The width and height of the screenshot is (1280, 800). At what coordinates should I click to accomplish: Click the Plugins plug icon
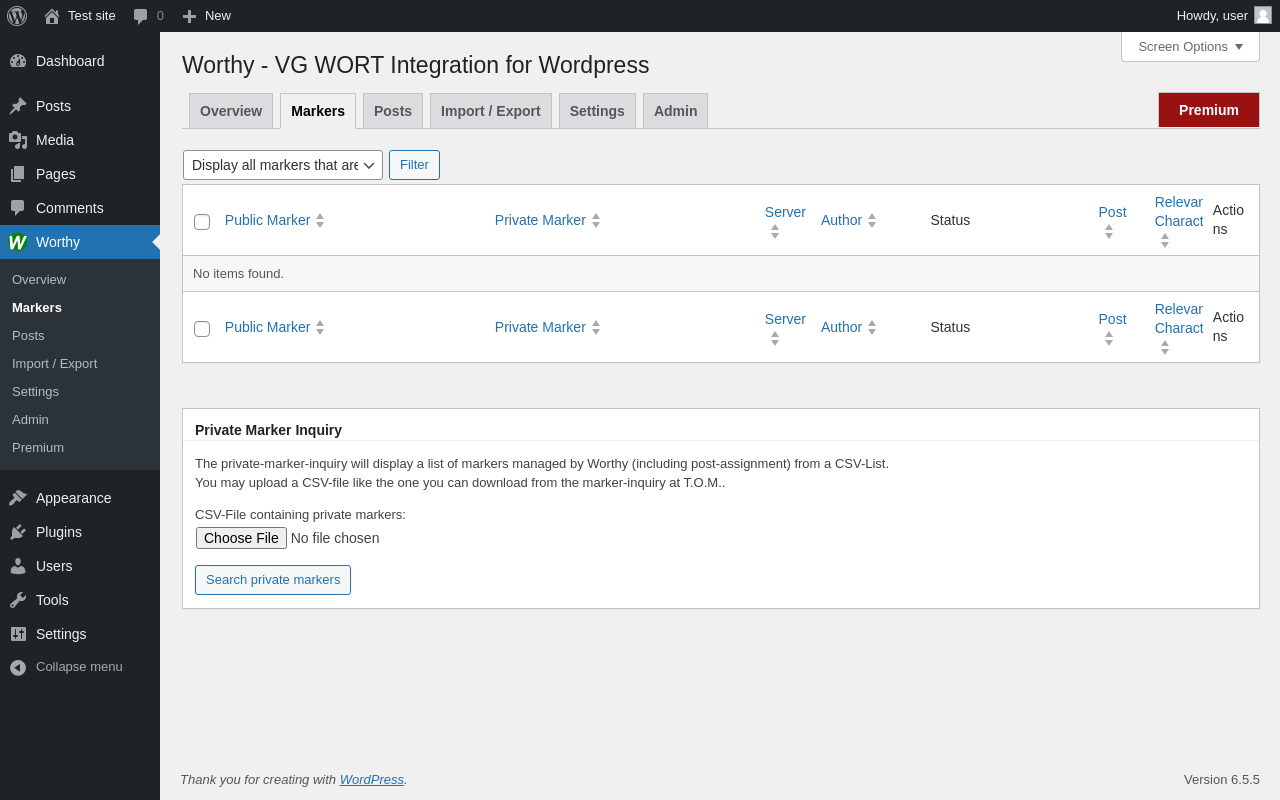click(18, 532)
